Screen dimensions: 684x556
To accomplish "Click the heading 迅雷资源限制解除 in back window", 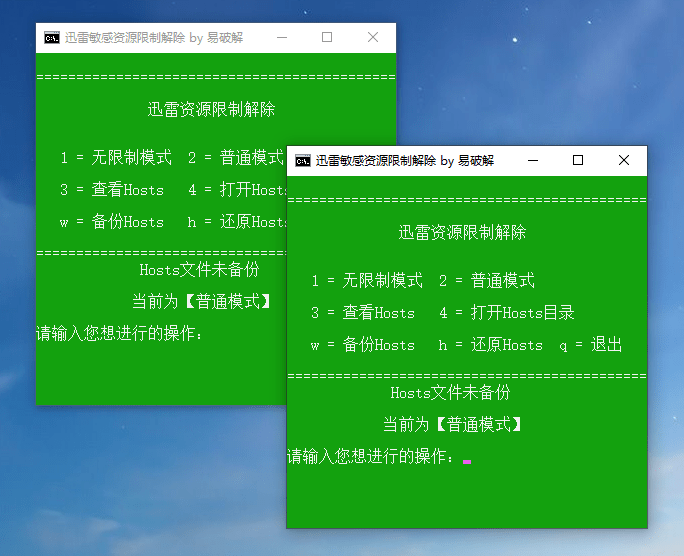I will (x=211, y=109).
